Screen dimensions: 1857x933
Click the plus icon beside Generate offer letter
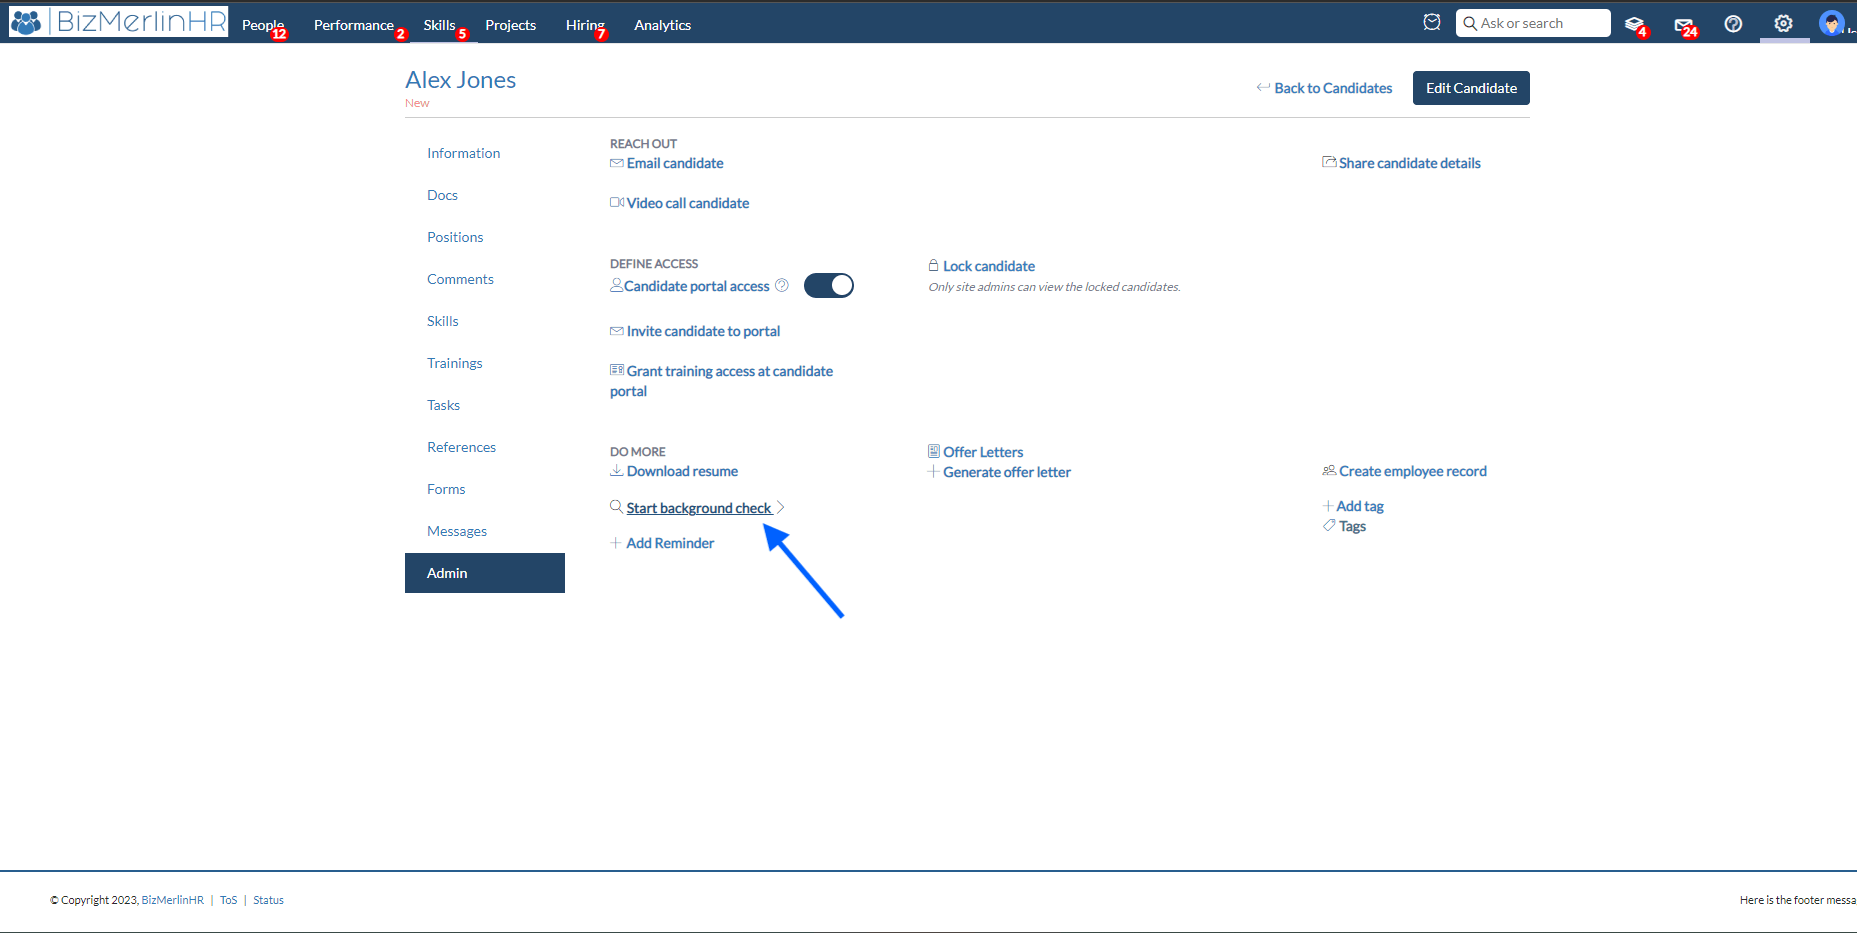pos(933,472)
